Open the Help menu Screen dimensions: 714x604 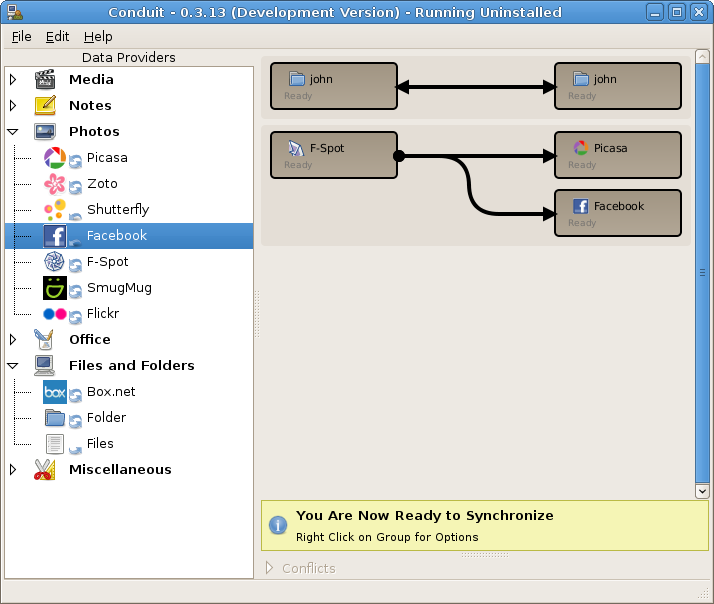tap(98, 36)
